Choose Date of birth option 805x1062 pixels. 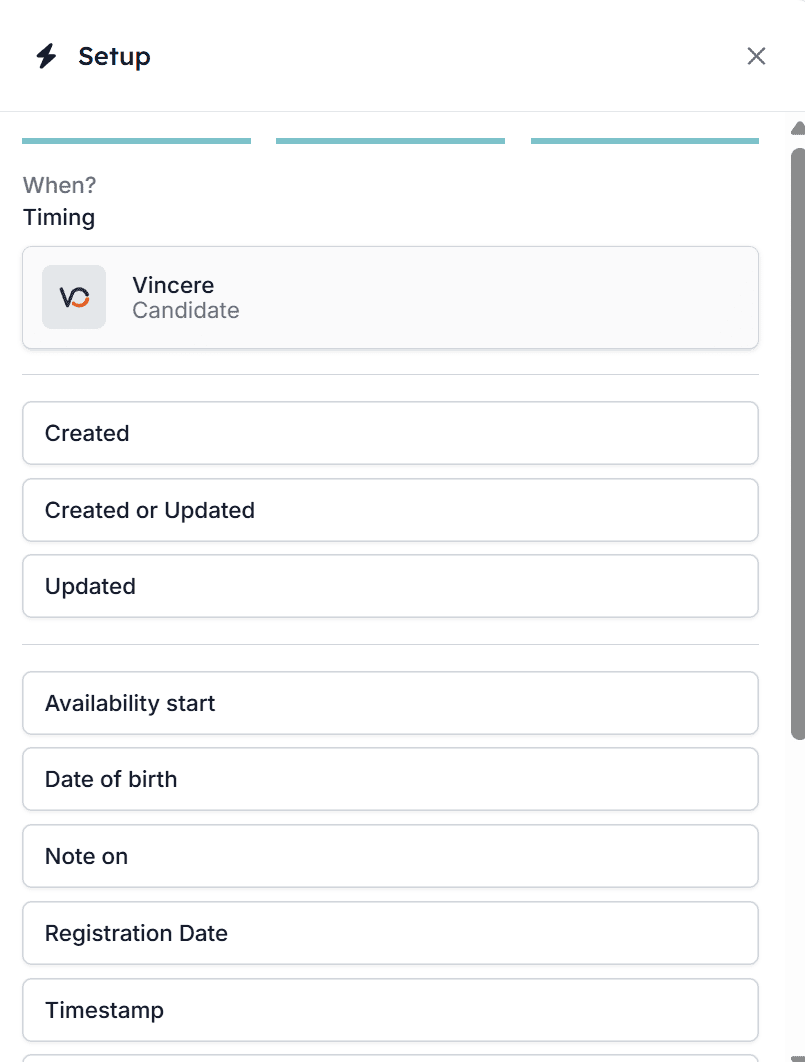click(390, 780)
